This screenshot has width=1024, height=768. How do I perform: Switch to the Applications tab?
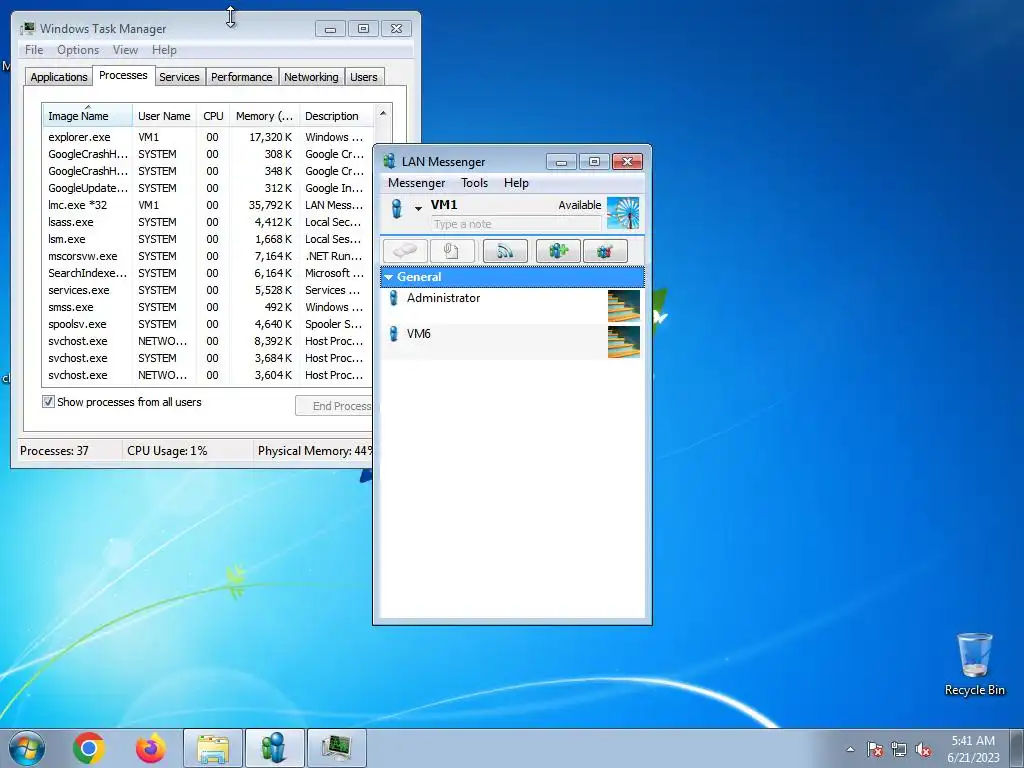pos(59,77)
